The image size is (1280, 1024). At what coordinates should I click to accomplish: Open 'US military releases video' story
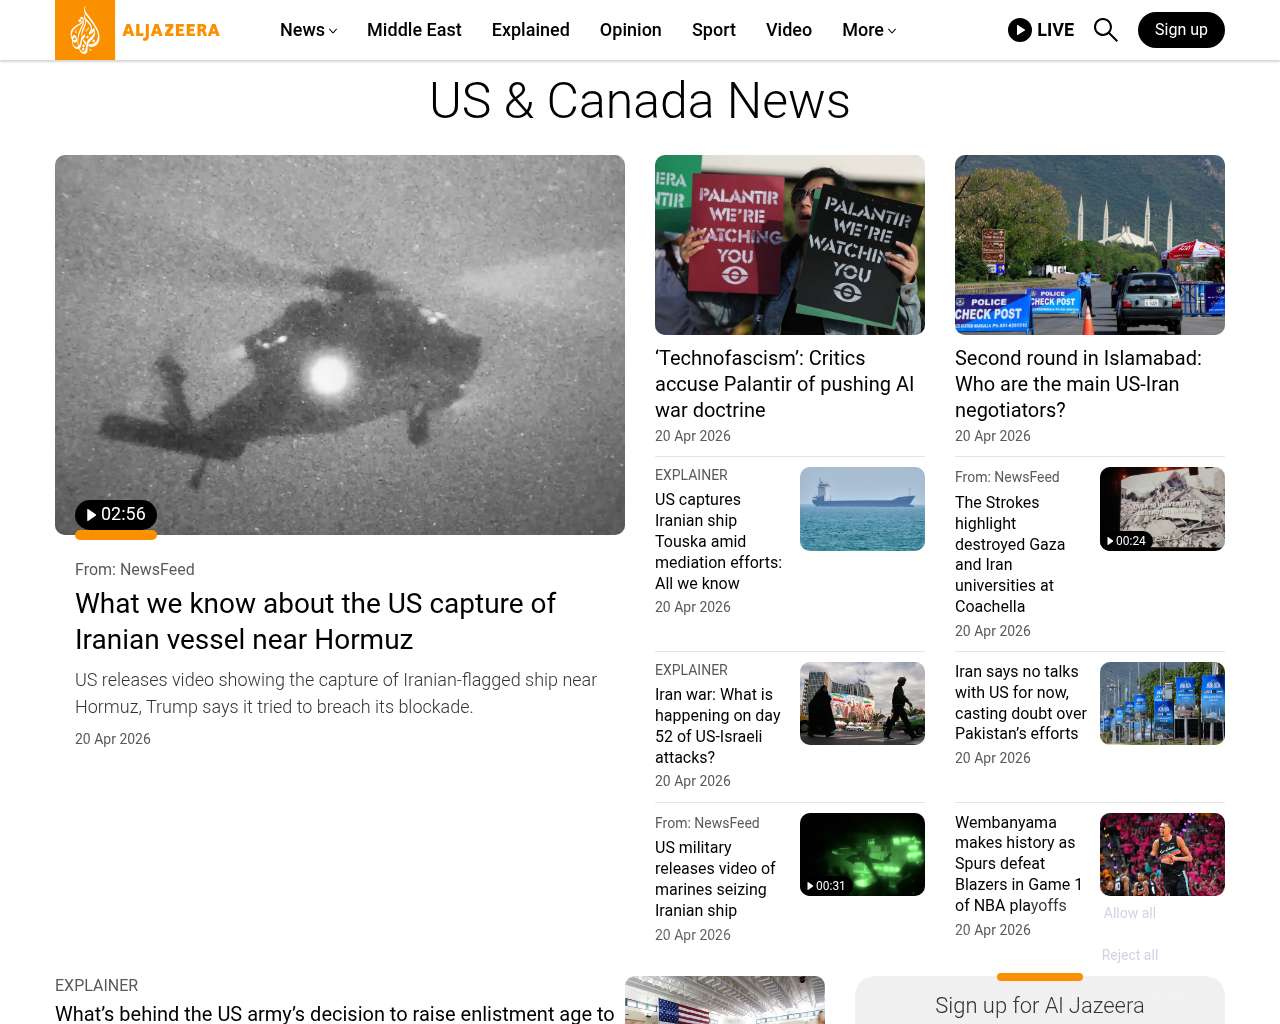coord(715,879)
